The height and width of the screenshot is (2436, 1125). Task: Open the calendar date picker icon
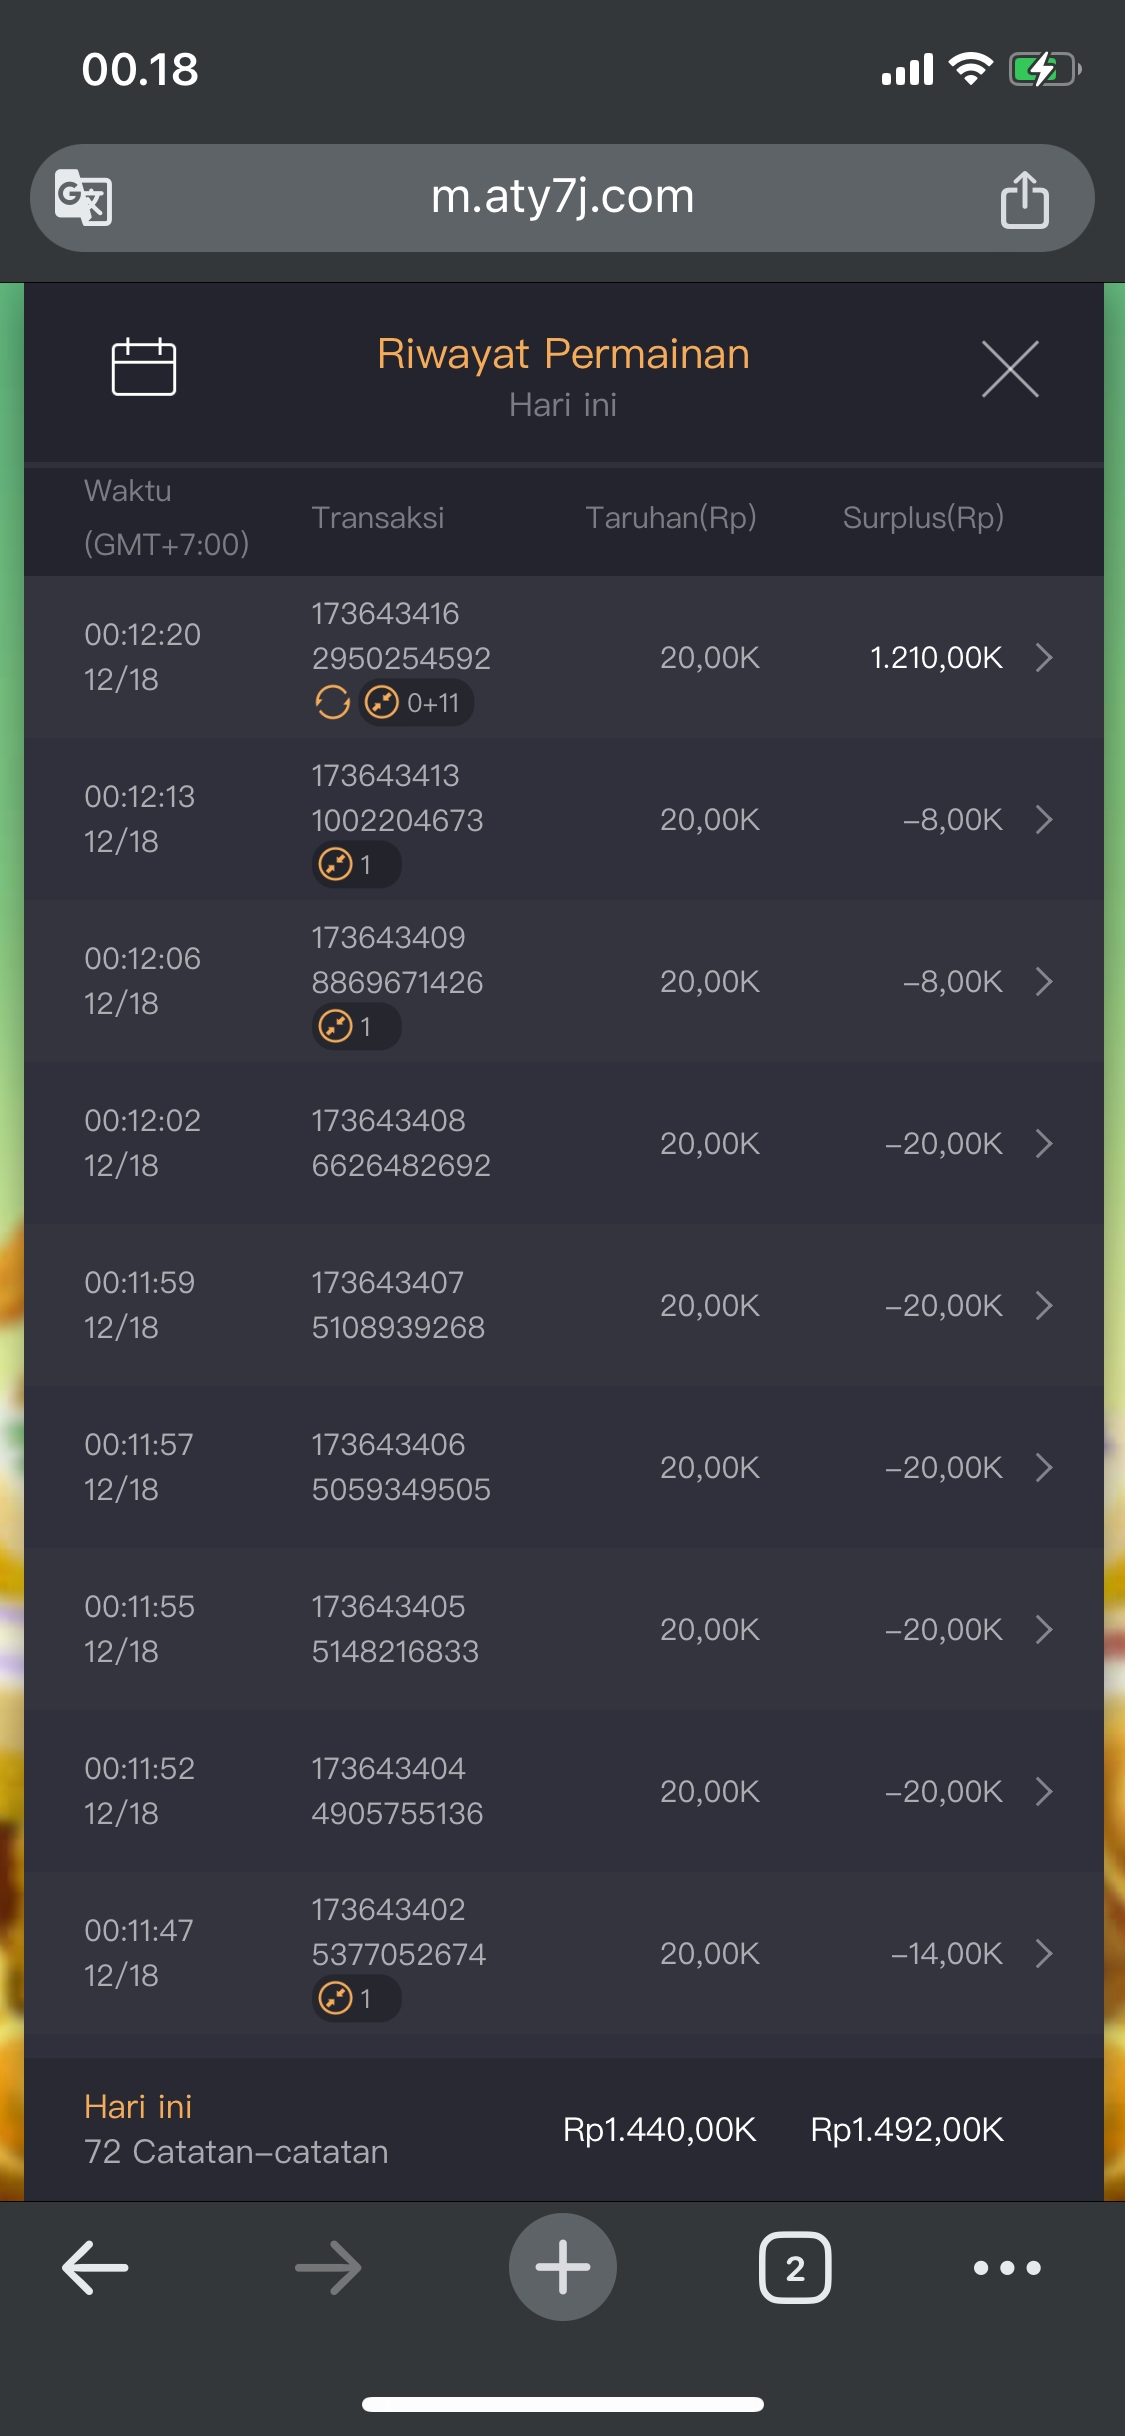click(143, 367)
